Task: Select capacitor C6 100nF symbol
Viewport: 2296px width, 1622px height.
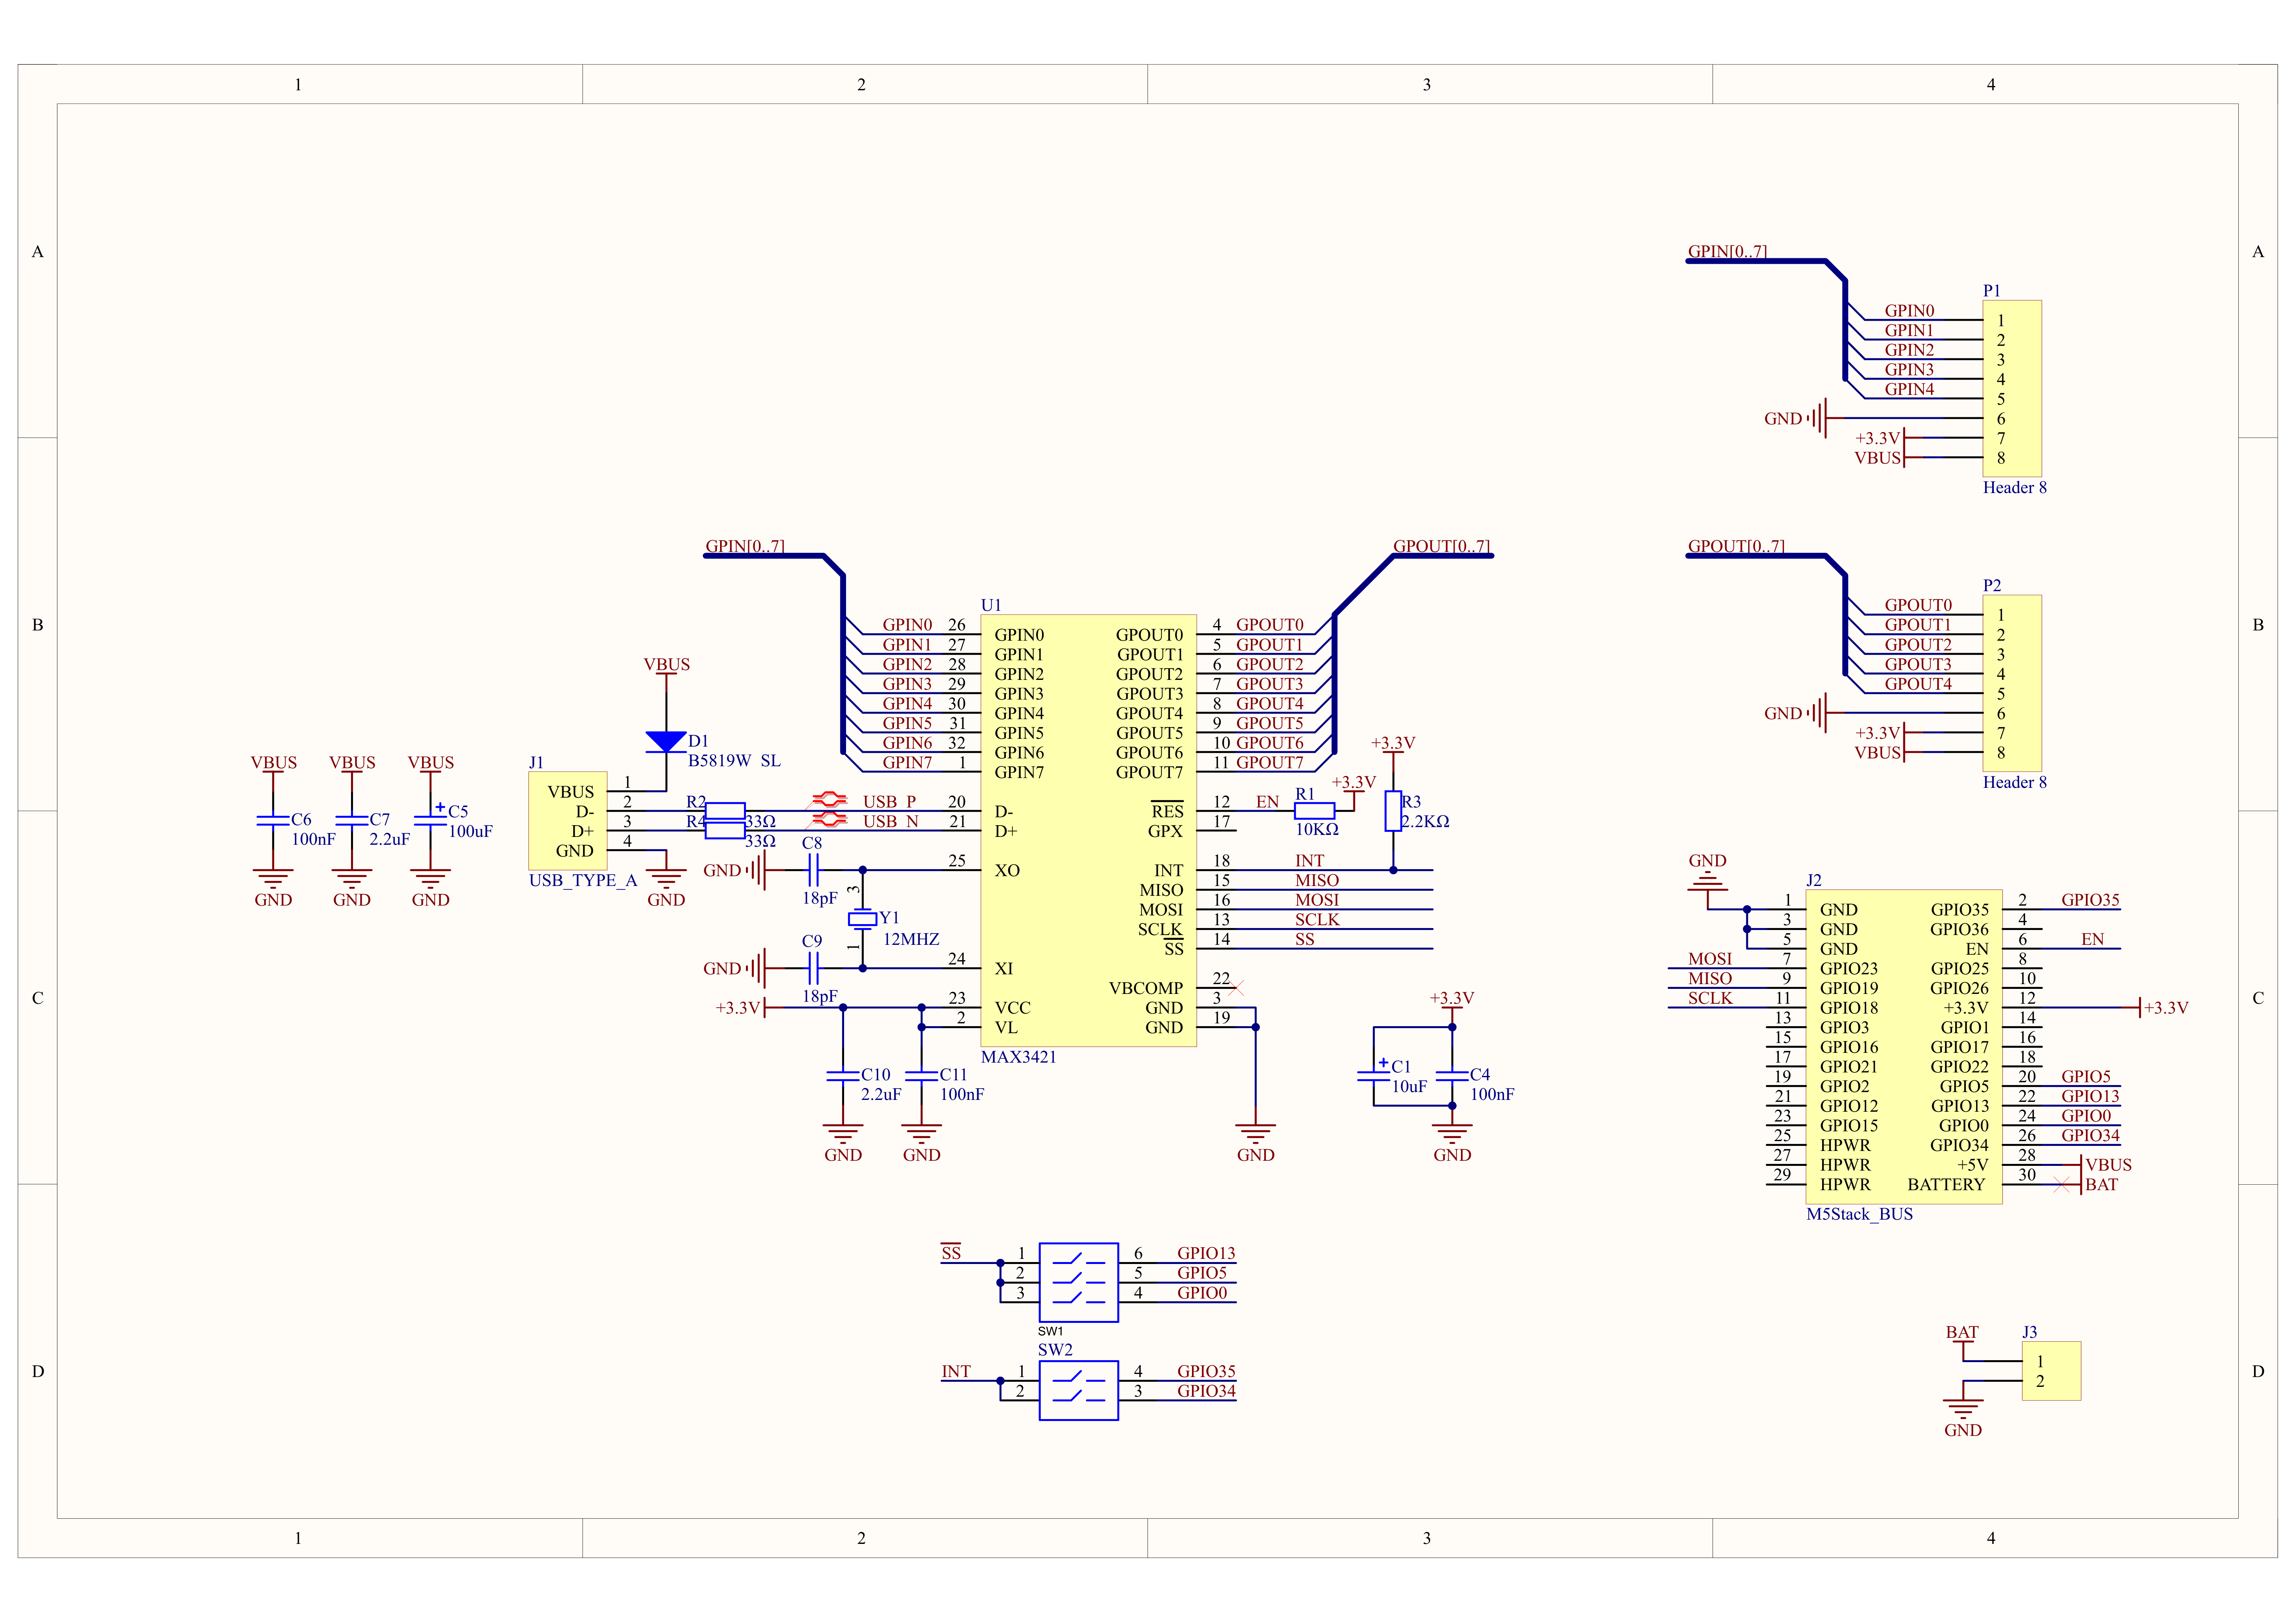Action: tap(273, 821)
